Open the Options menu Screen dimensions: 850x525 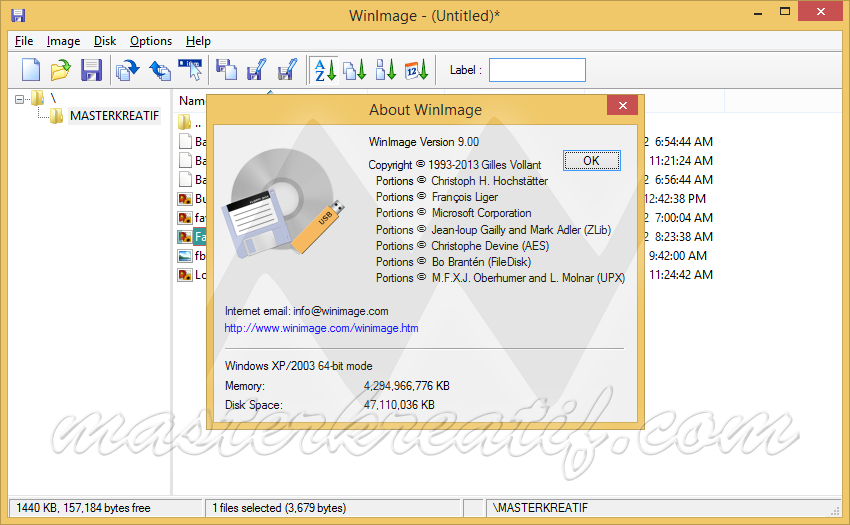(x=151, y=41)
